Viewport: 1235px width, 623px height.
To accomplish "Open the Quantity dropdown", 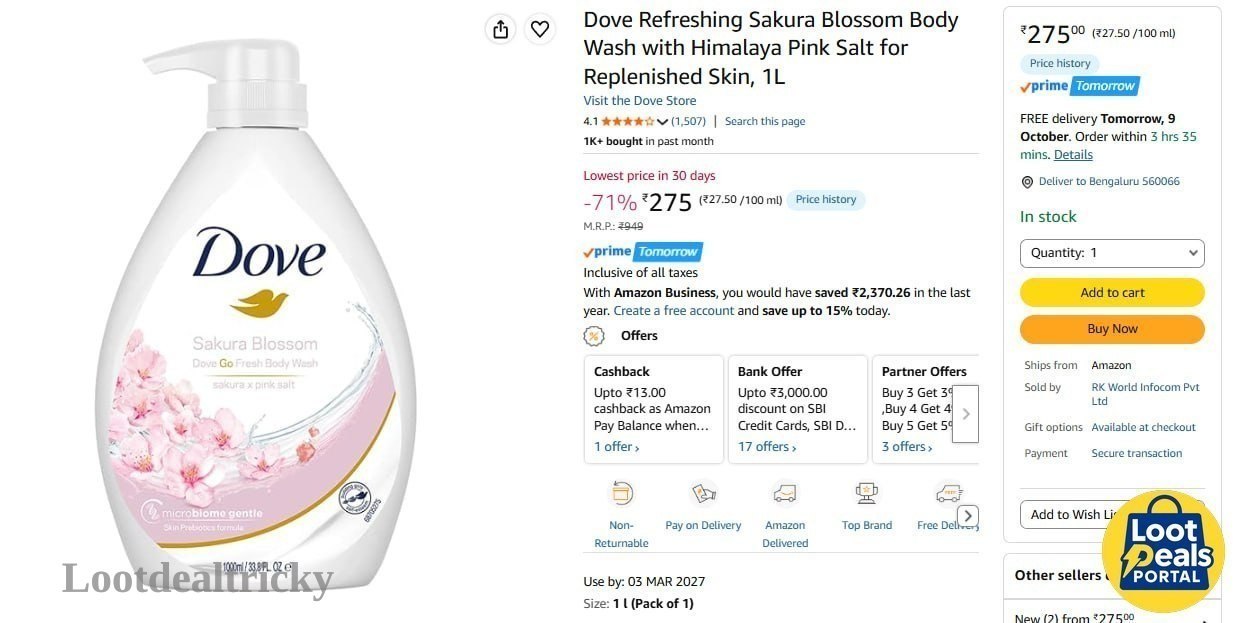I will [x=1112, y=253].
